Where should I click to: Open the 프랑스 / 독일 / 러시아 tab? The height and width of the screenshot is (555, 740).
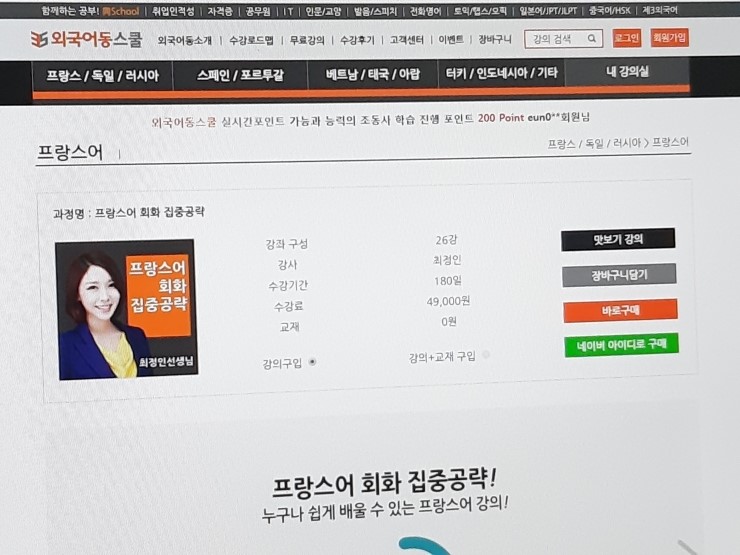pyautogui.click(x=102, y=76)
